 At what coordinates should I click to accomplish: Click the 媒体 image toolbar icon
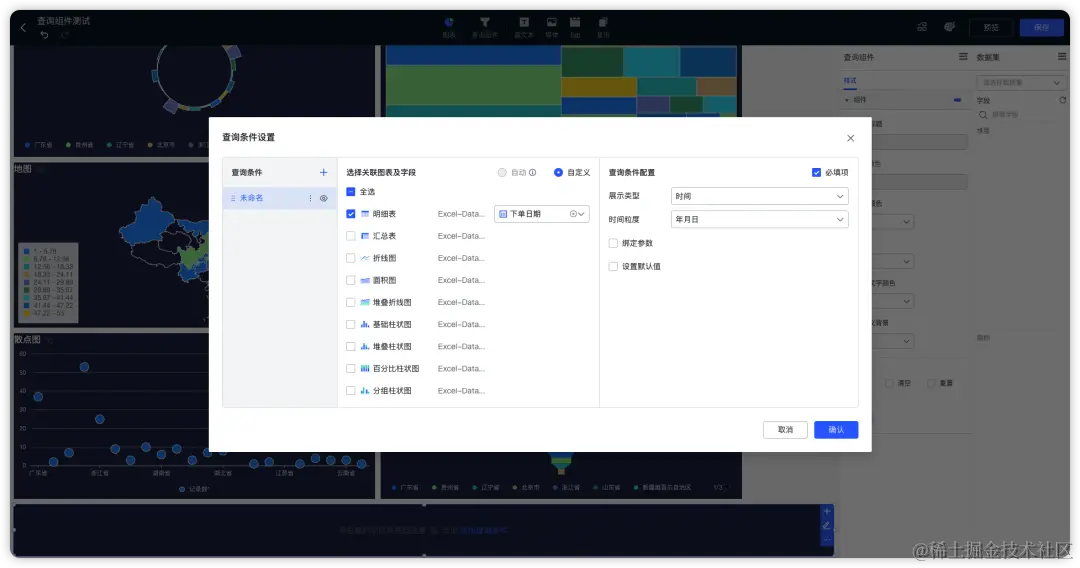tap(552, 23)
